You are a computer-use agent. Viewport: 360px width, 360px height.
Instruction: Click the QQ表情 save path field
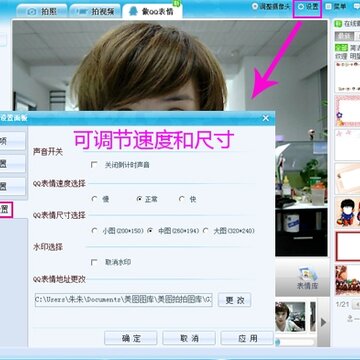pyautogui.click(x=124, y=300)
